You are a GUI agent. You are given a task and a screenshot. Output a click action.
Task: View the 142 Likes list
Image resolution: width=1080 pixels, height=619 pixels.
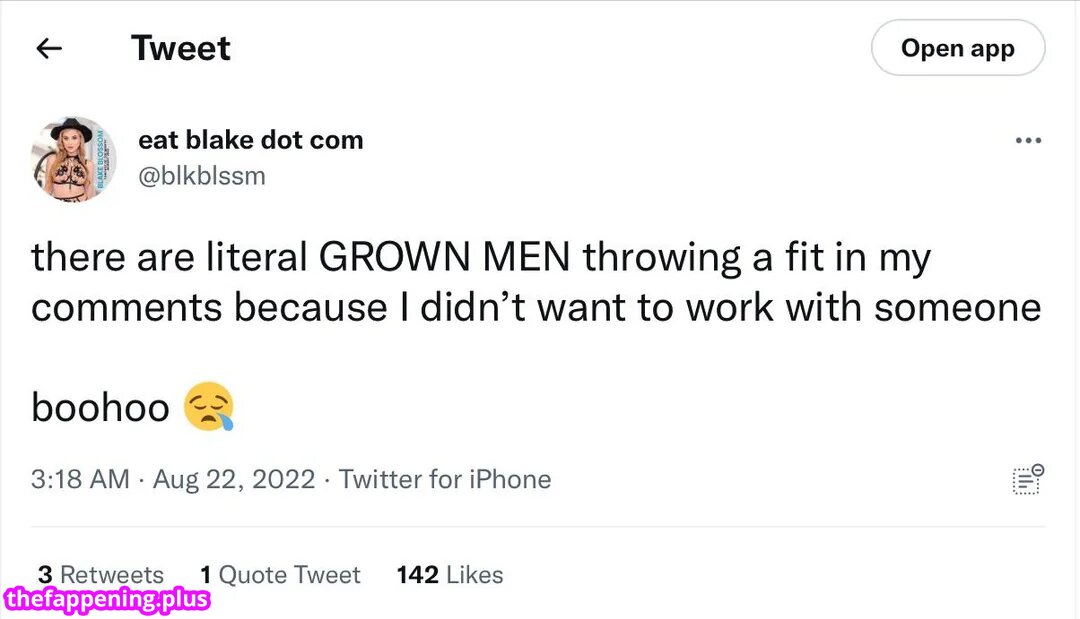[450, 575]
